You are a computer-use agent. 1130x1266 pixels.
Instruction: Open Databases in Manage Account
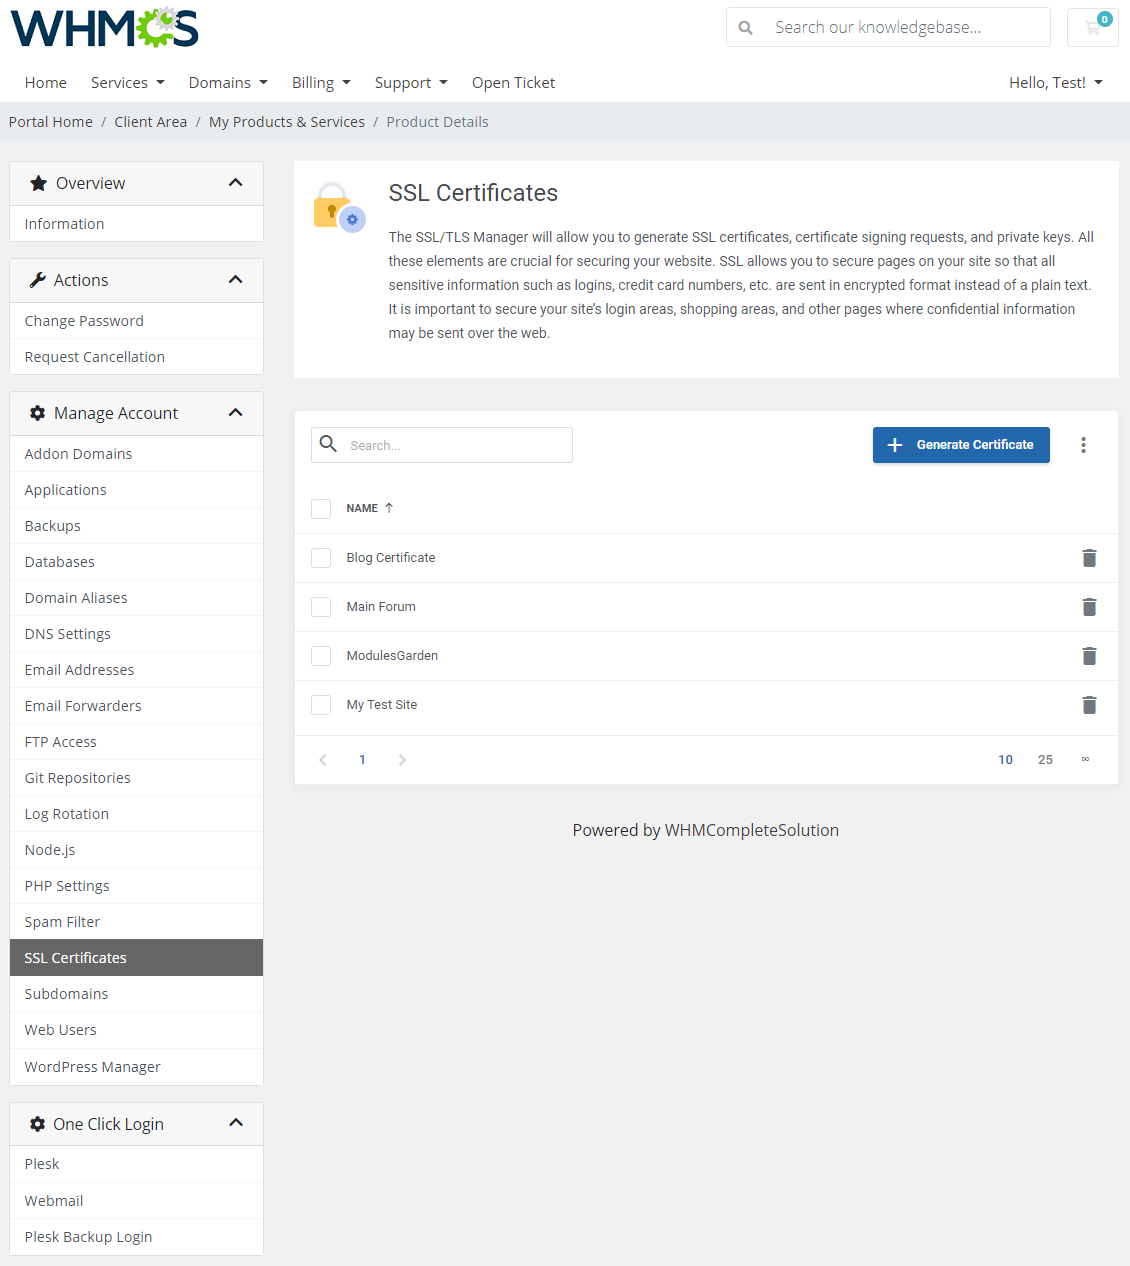(136, 562)
